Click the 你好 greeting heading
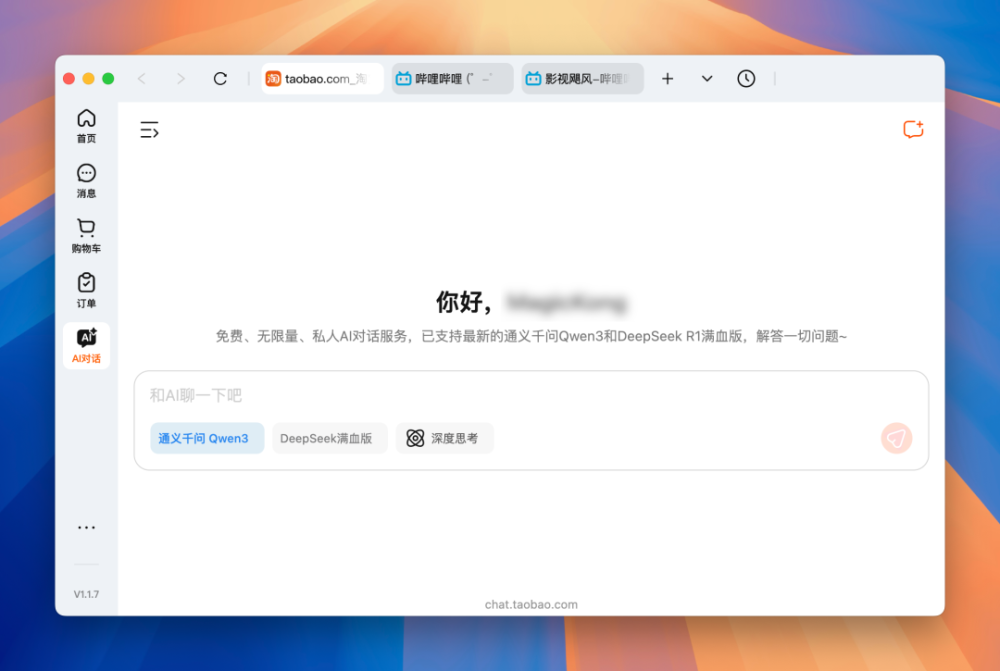The height and width of the screenshot is (671, 1000). pos(464,302)
